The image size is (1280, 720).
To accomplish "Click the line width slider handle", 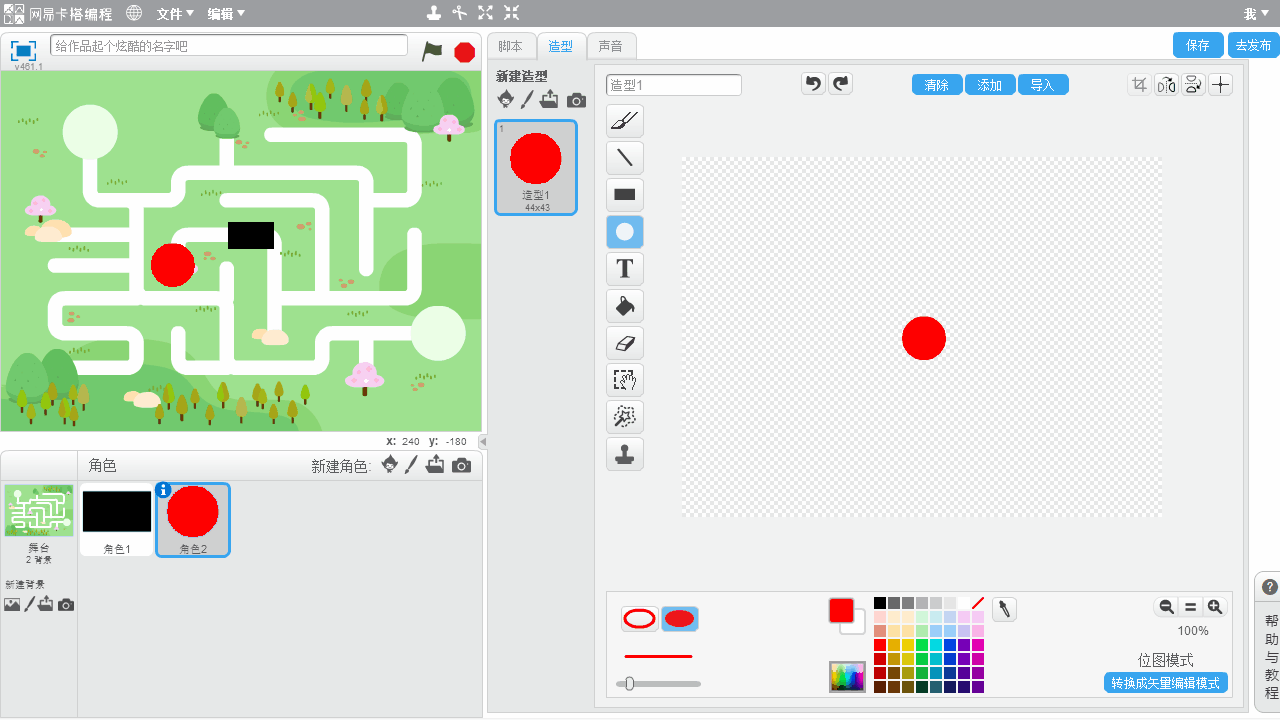I will coord(629,684).
